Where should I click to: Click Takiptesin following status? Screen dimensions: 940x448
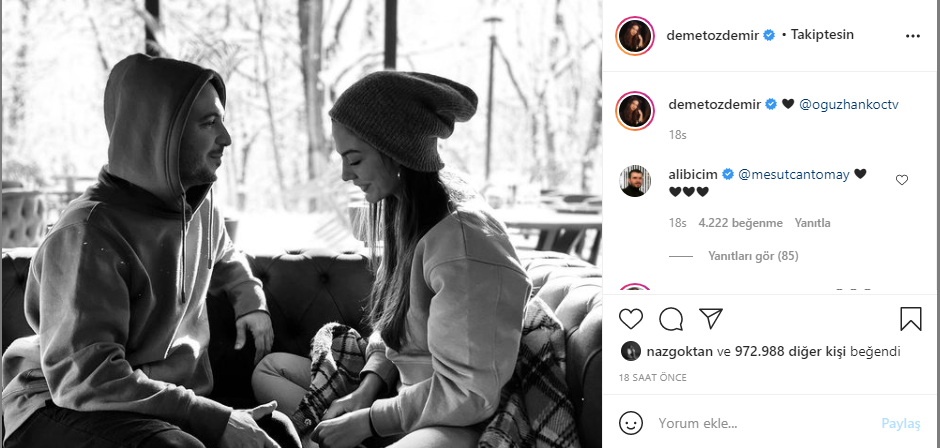[822, 35]
